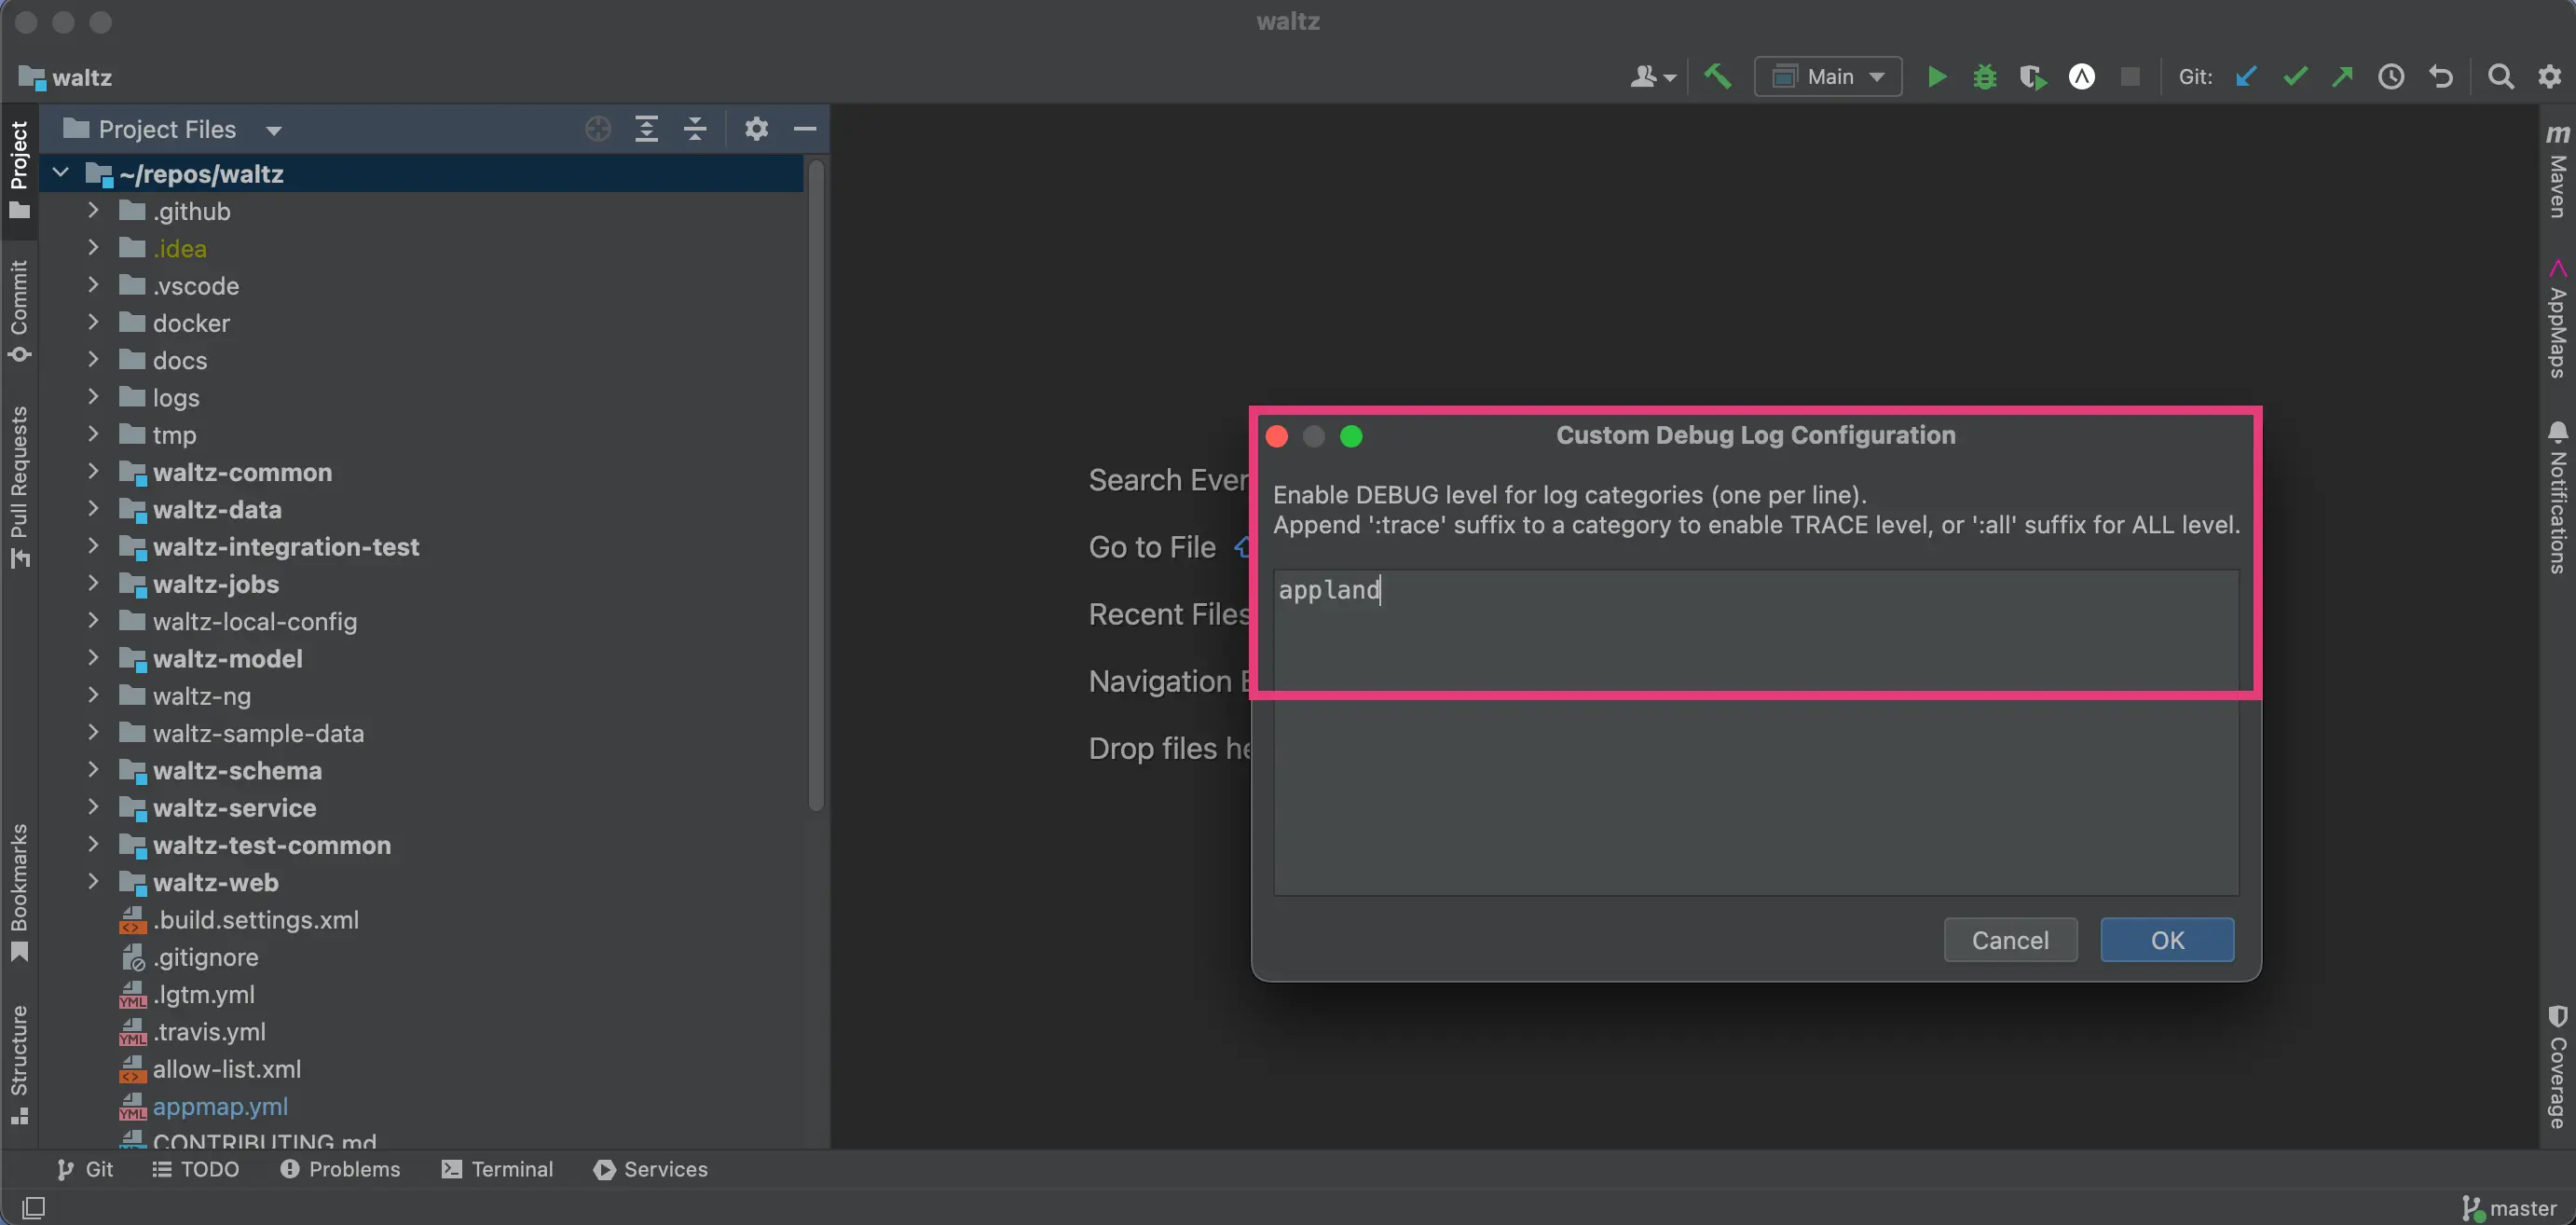
Task: Open the Coverage tool window
Action: (2557, 1068)
